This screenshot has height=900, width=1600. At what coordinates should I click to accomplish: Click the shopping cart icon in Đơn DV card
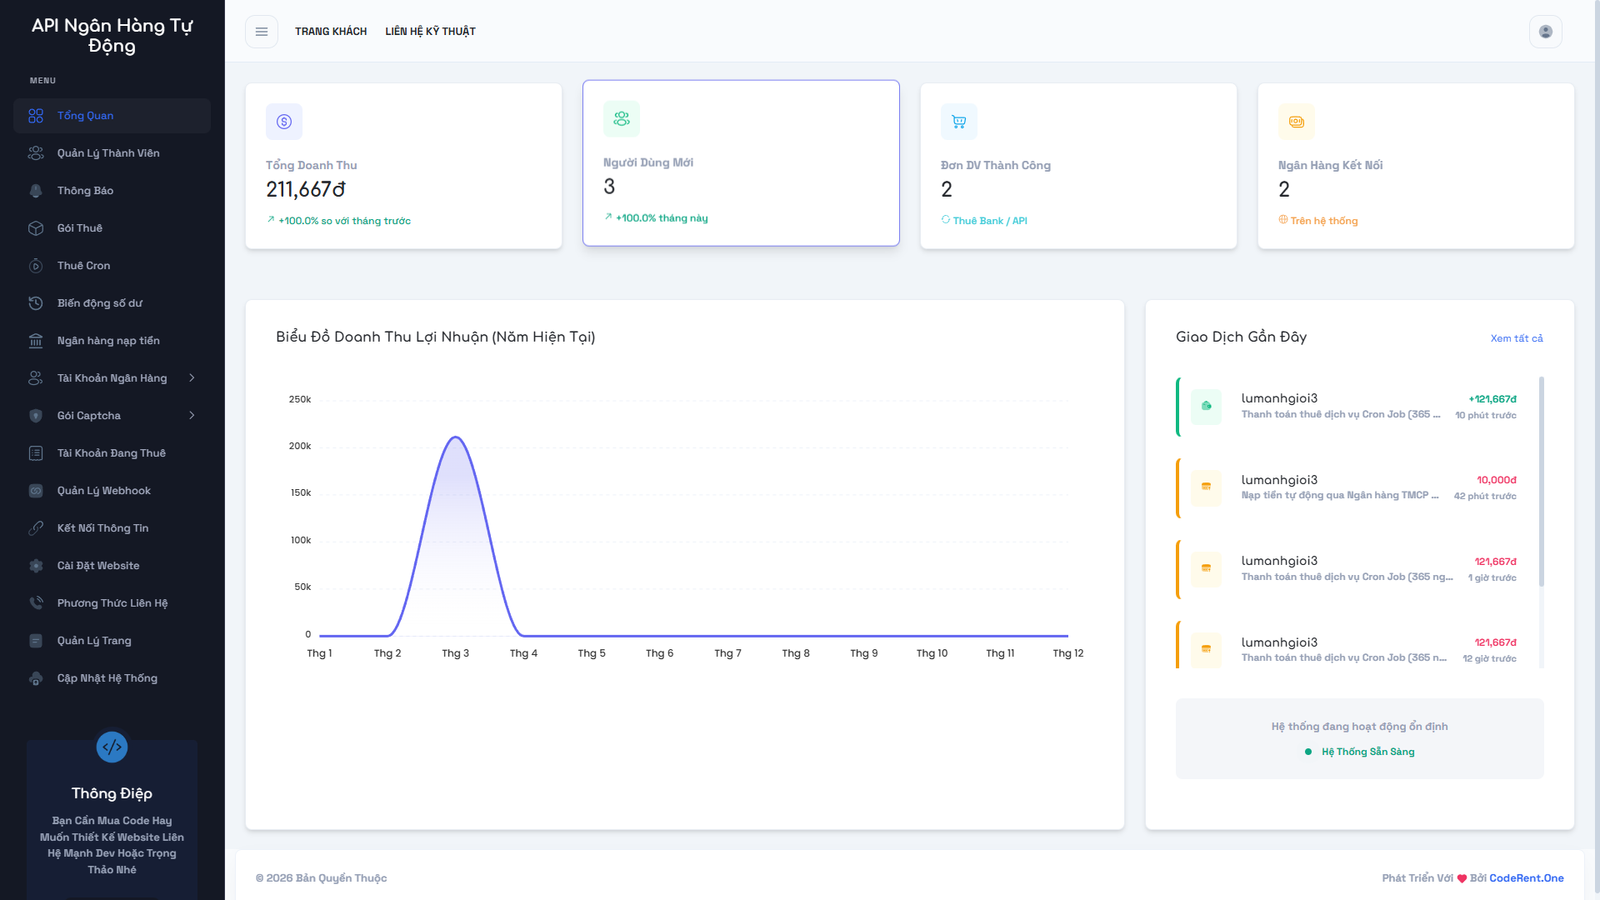(959, 122)
